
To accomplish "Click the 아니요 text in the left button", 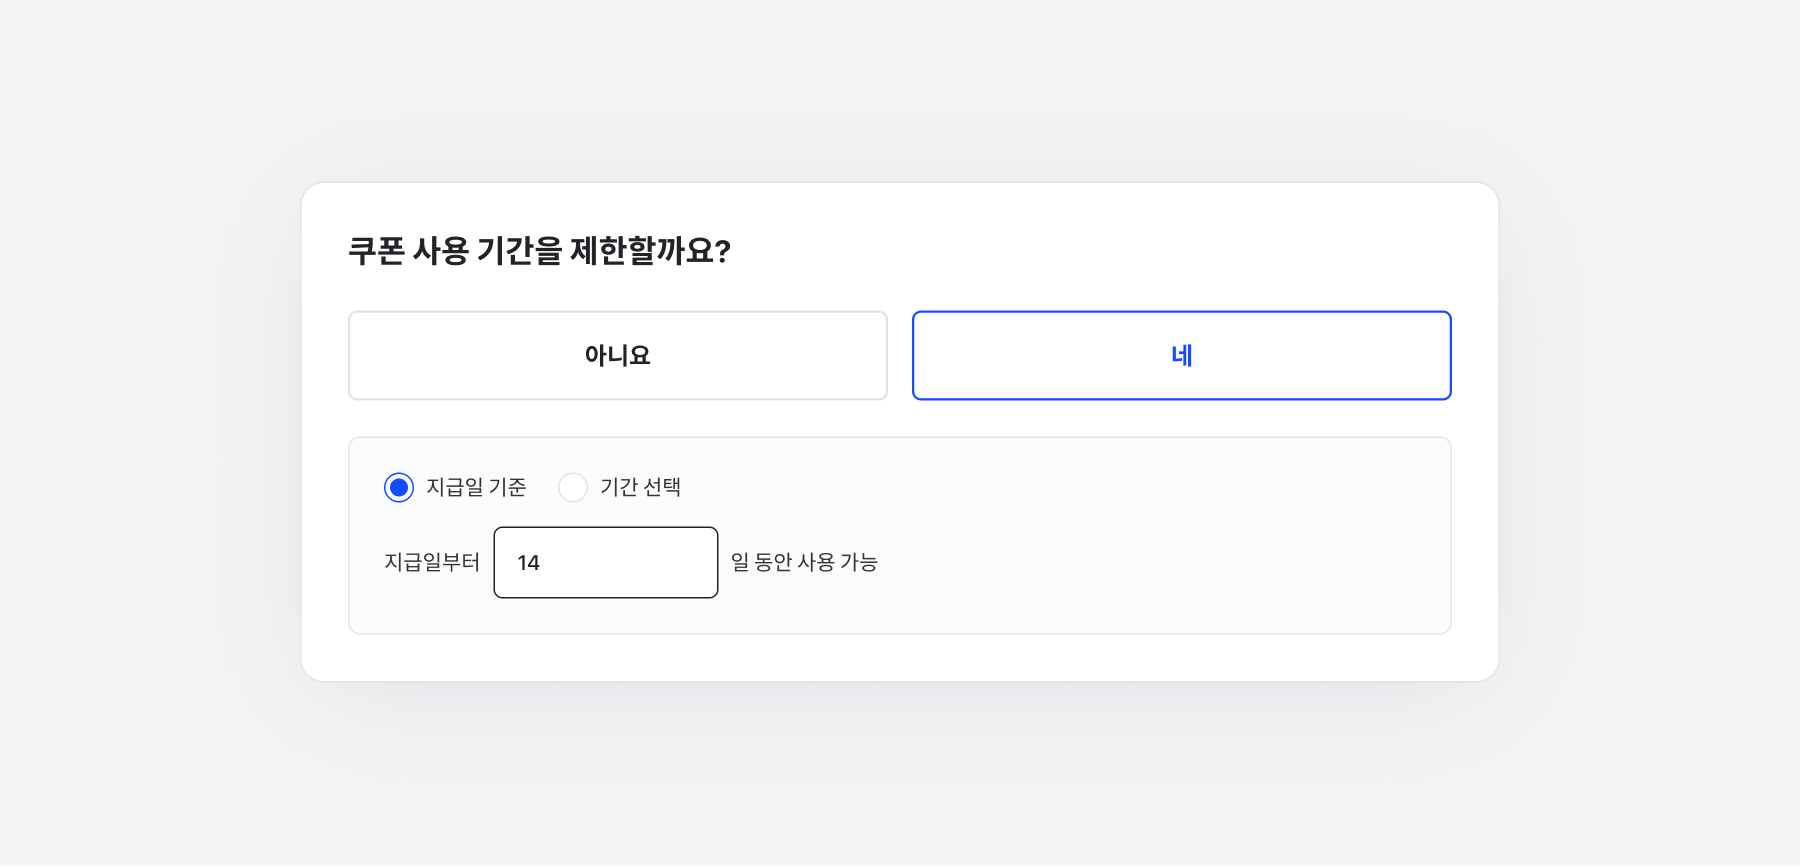I will coord(617,355).
